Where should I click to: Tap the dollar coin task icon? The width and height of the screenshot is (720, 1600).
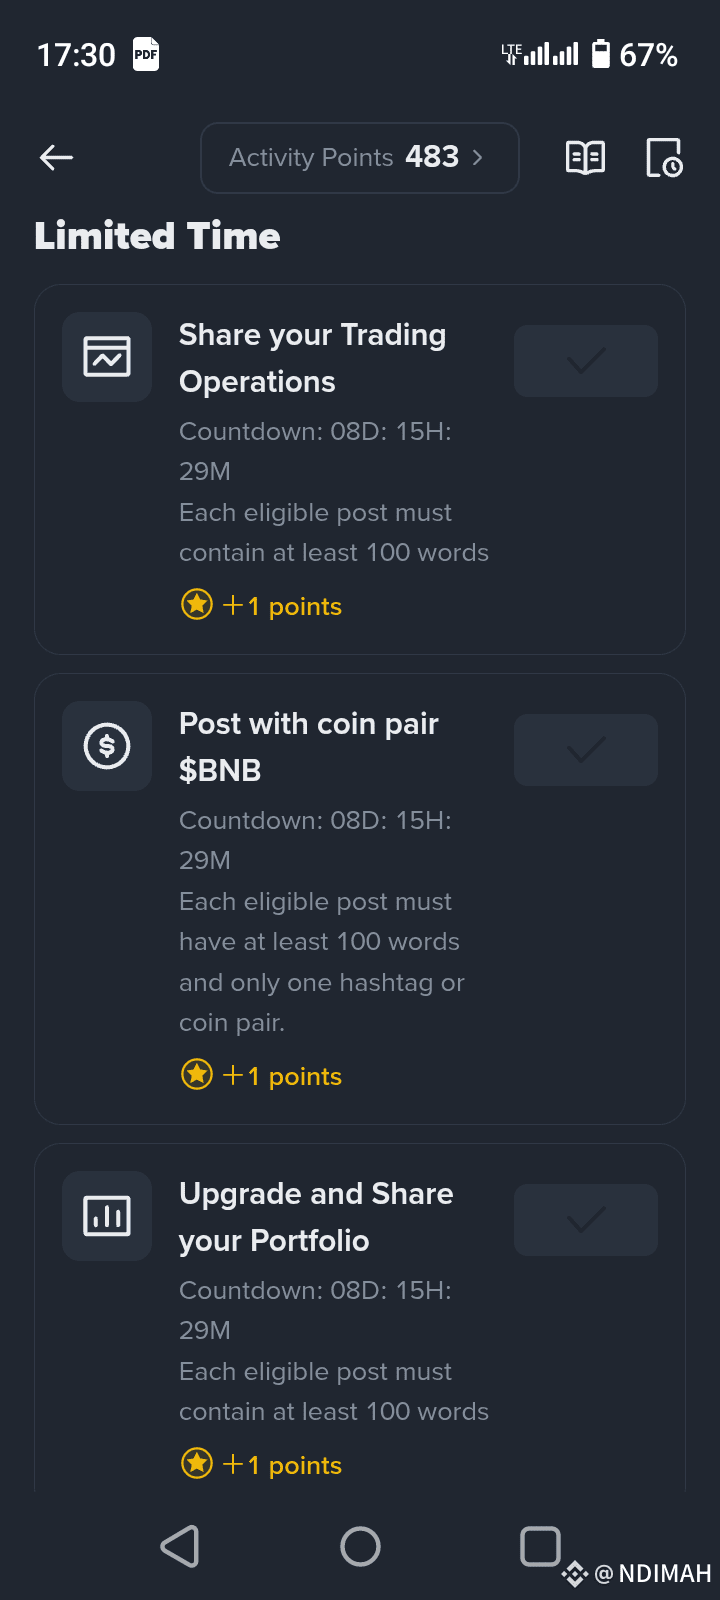click(x=107, y=746)
